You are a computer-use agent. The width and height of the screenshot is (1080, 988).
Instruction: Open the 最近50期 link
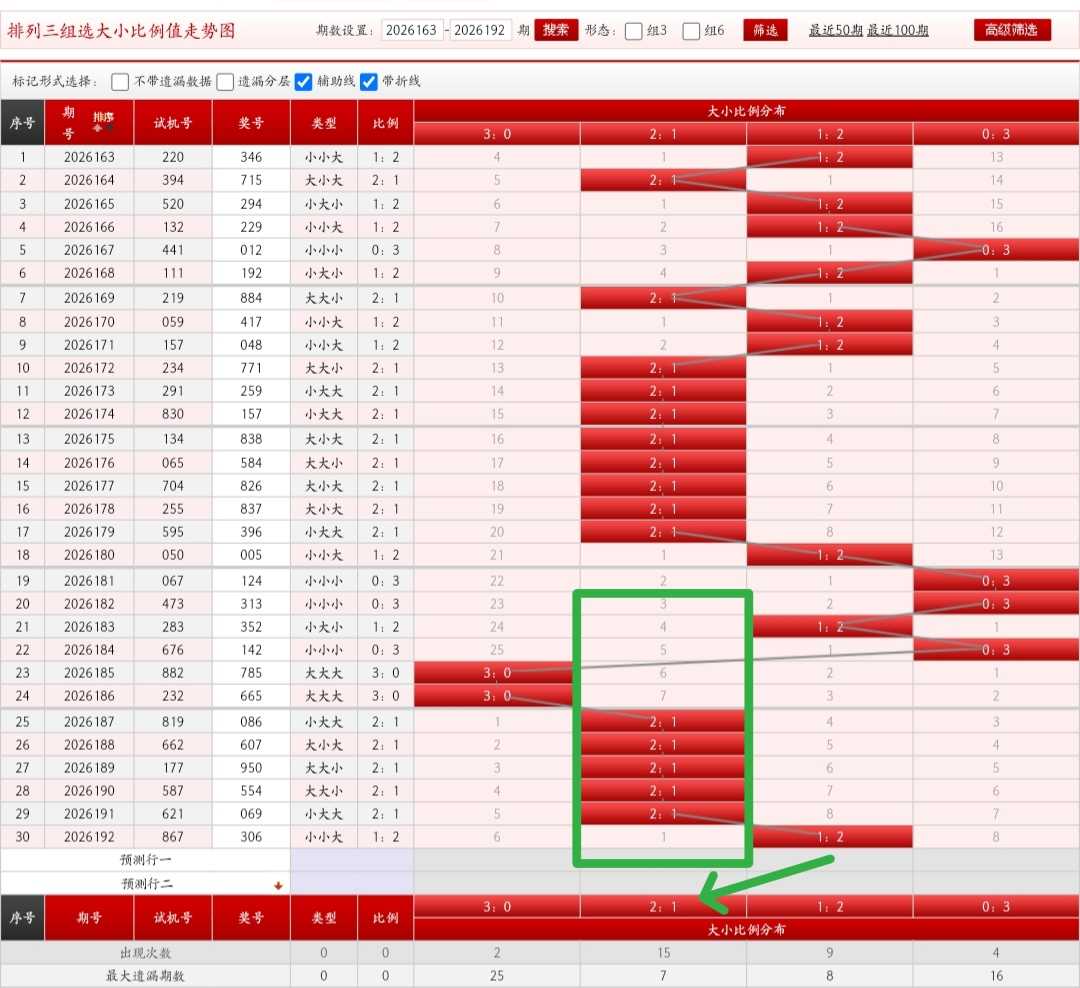[835, 30]
